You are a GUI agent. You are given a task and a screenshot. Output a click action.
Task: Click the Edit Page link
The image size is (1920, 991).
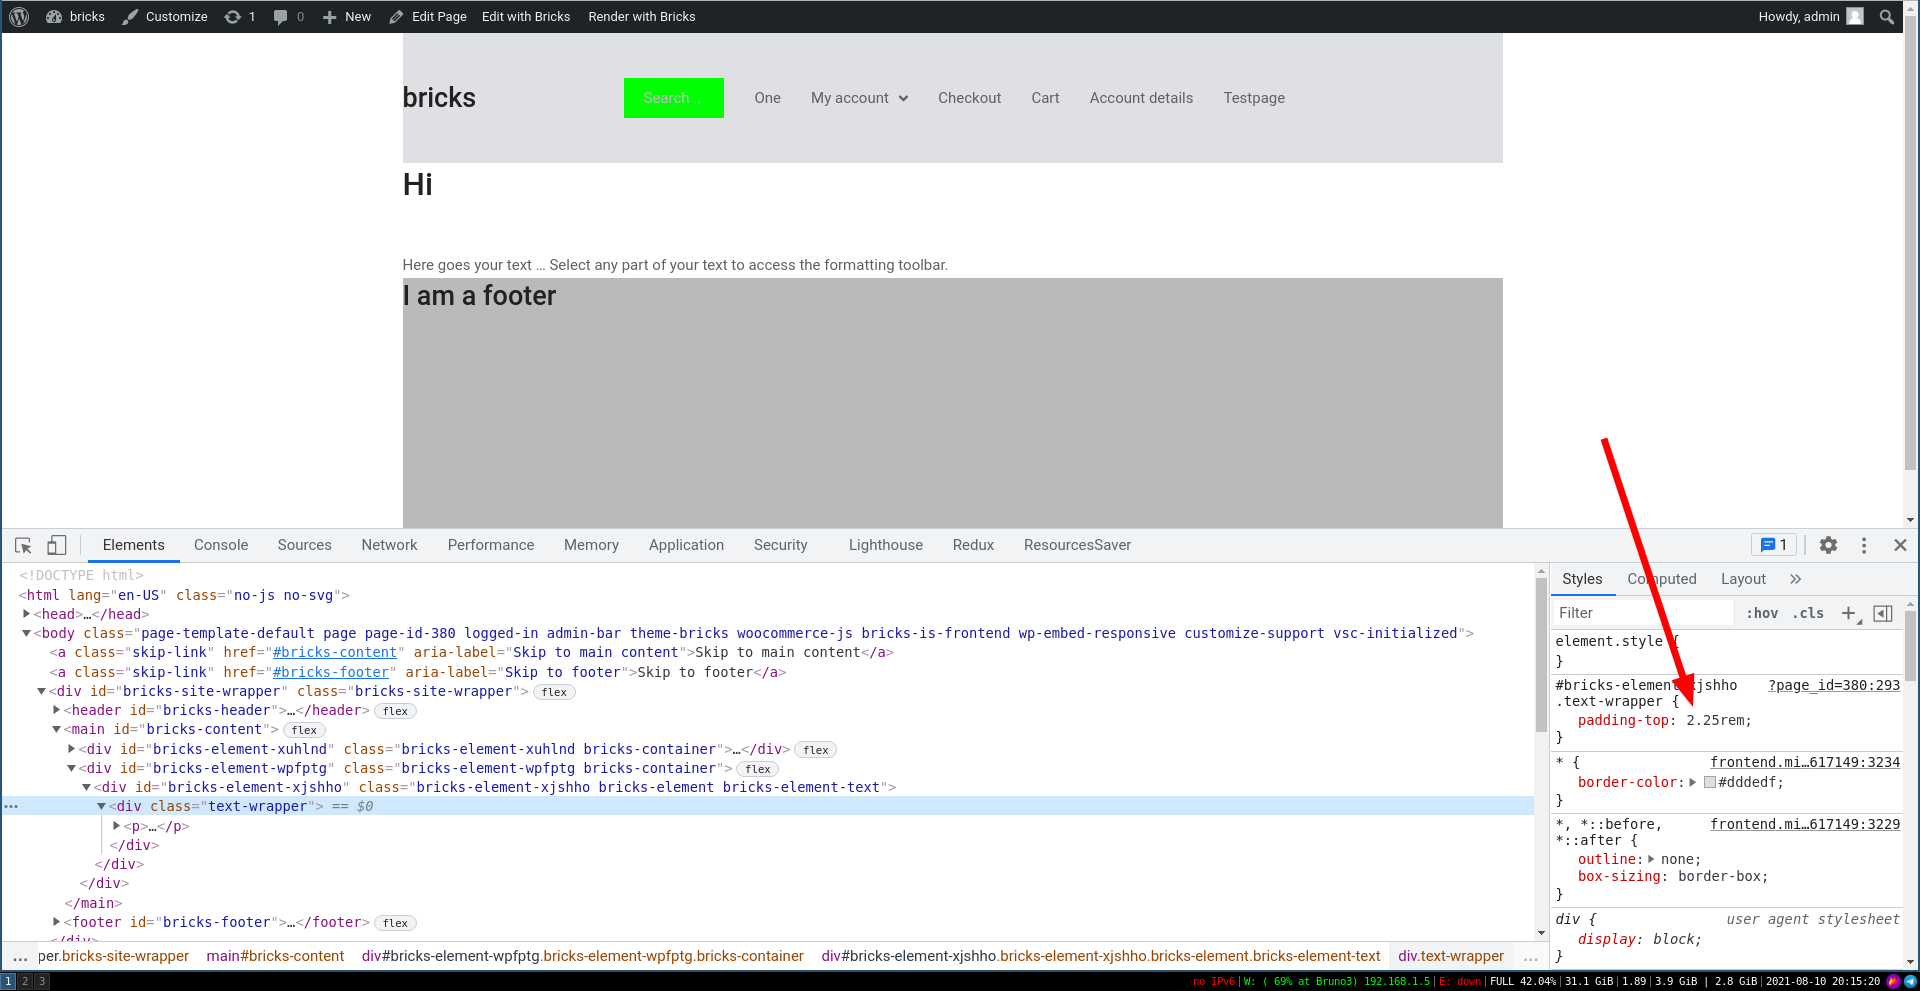tap(428, 16)
